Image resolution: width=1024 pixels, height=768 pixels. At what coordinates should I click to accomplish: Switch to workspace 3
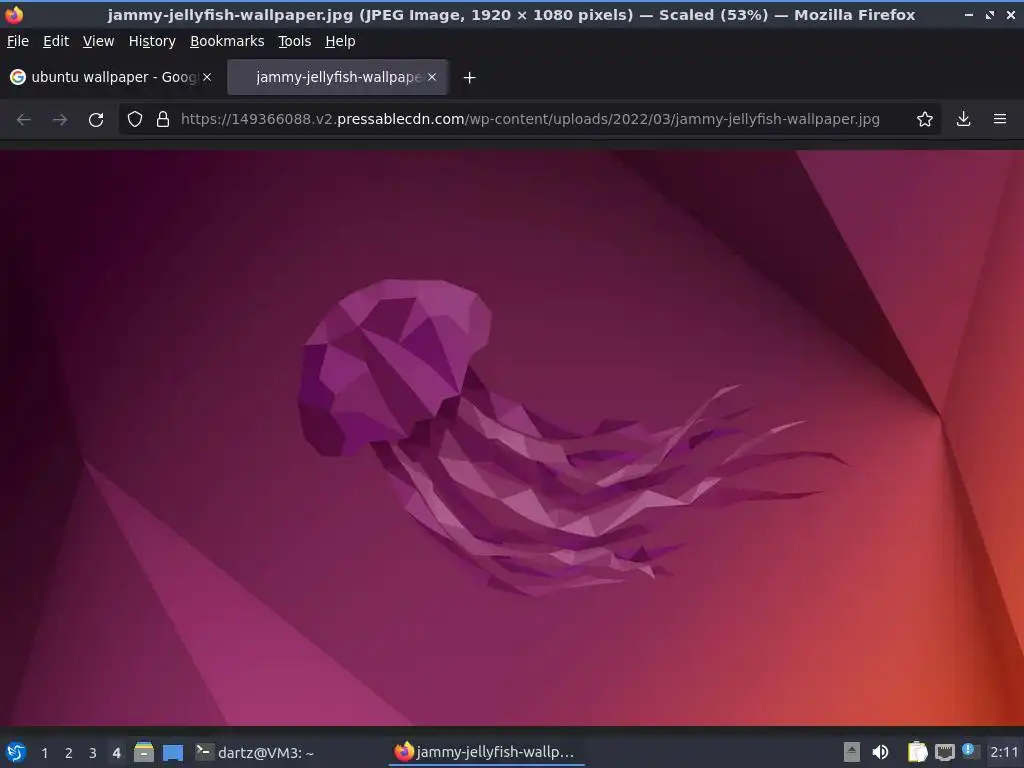92,753
